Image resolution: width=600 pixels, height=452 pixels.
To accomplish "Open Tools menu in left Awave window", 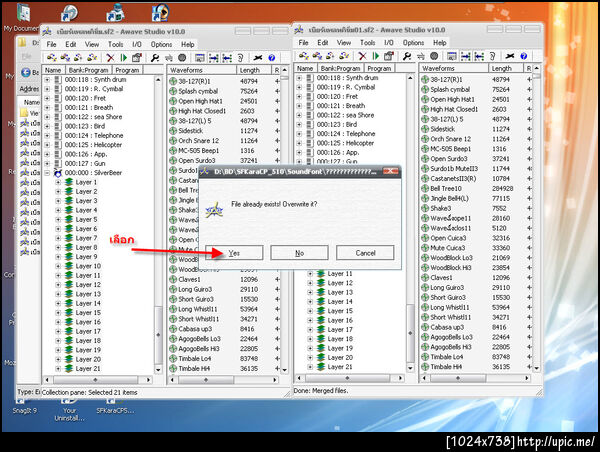I will pos(115,44).
